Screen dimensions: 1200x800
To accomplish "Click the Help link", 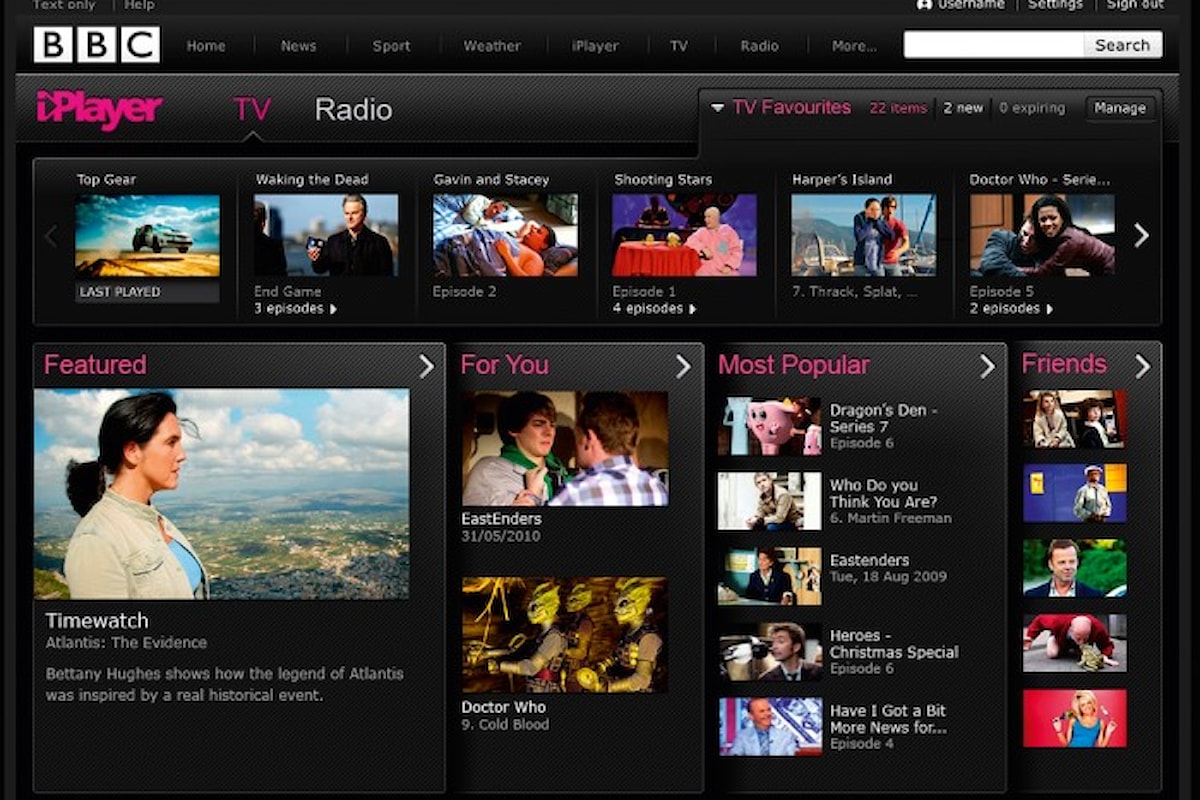I will (x=139, y=5).
